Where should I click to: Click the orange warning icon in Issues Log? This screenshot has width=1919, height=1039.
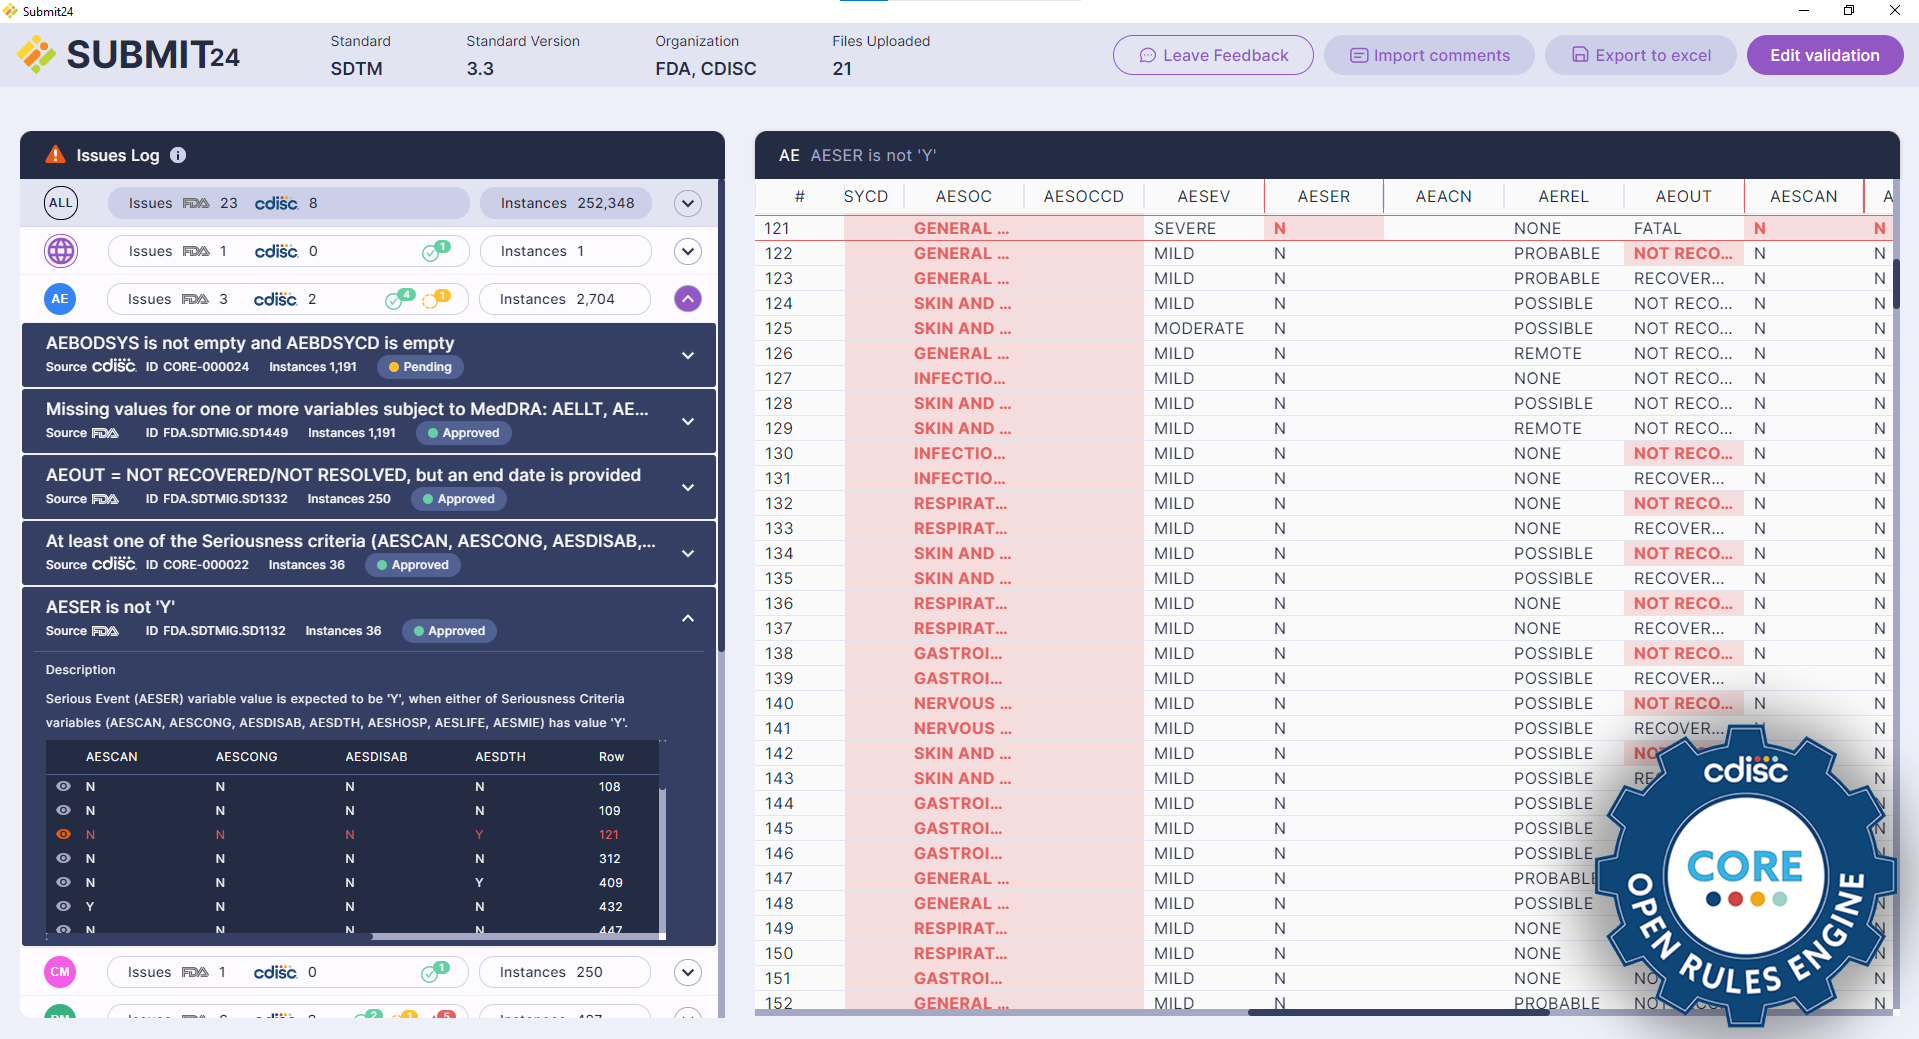pyautogui.click(x=56, y=155)
